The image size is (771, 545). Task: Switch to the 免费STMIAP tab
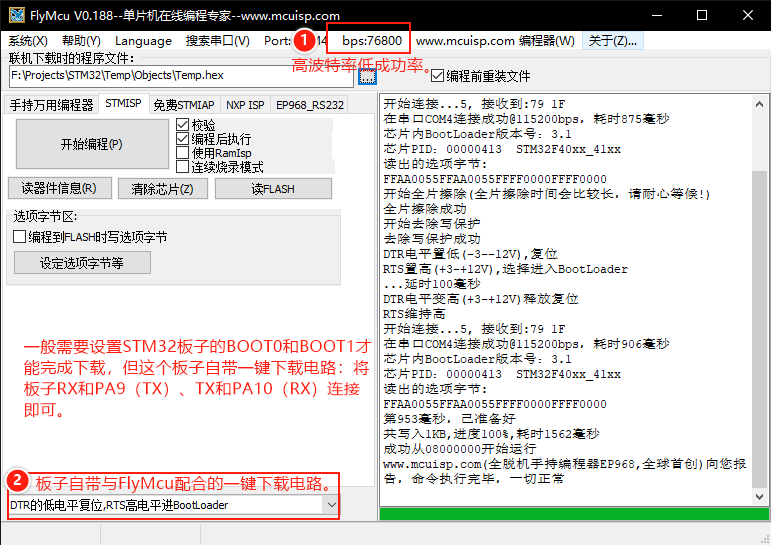[184, 105]
